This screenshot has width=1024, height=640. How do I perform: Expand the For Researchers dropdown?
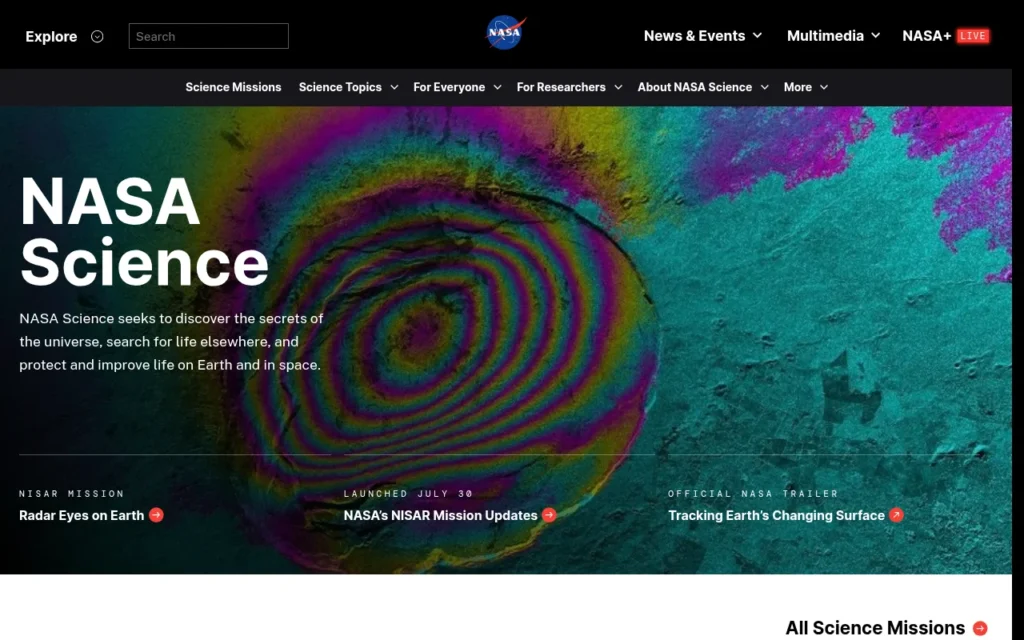569,87
